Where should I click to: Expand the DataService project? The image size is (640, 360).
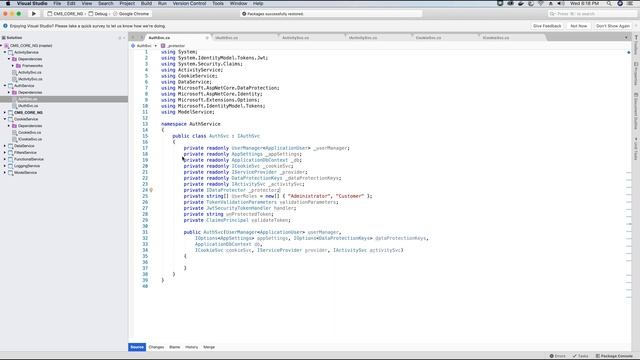pos(5,146)
